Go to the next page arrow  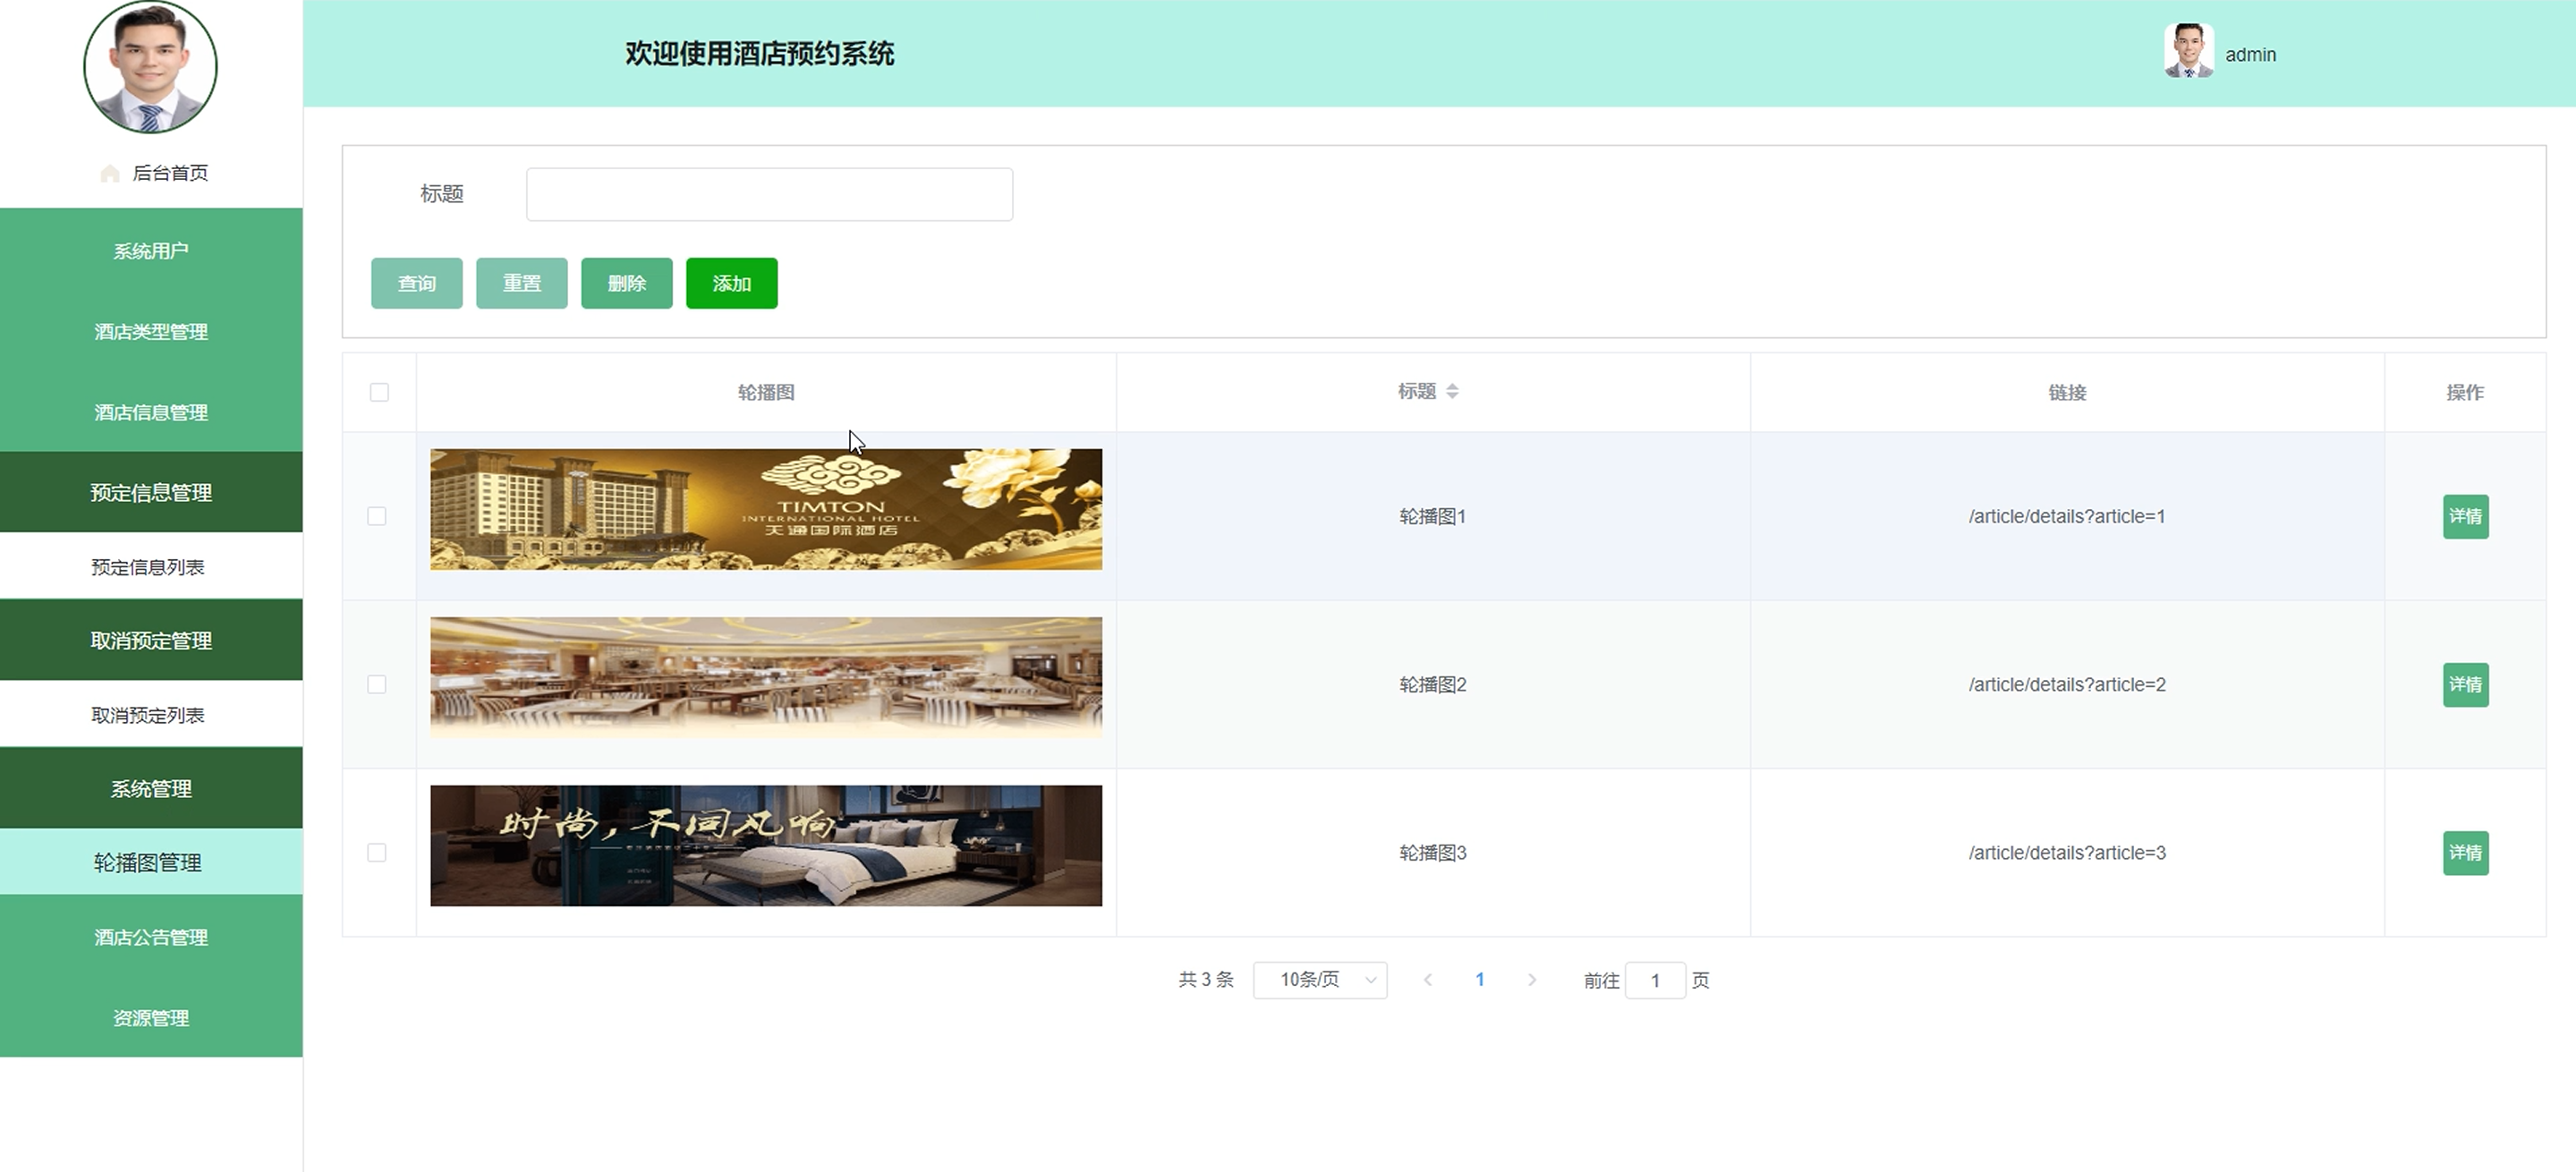coord(1532,980)
